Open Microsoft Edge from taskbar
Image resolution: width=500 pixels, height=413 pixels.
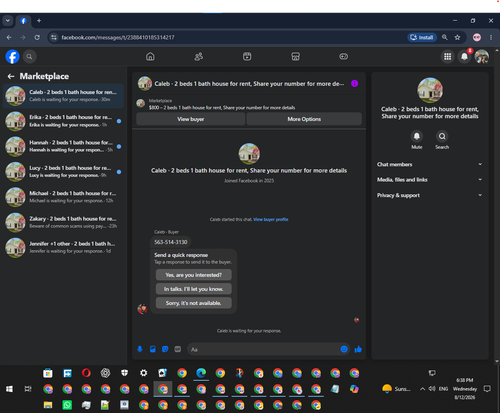201,373
